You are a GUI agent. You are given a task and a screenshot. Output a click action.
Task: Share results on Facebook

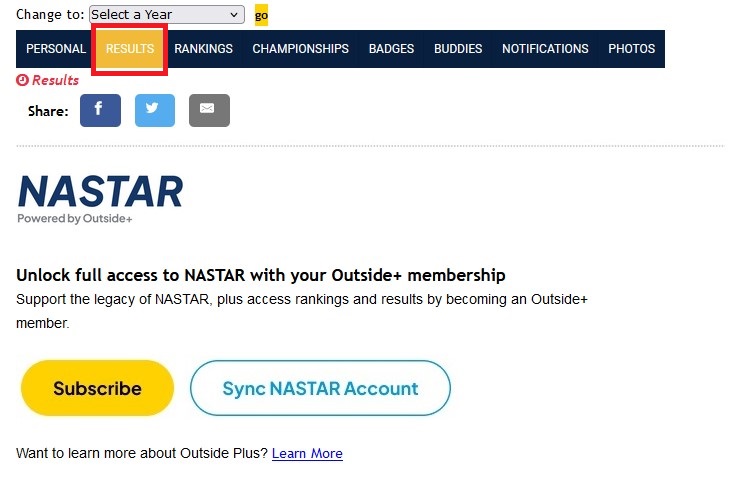tap(100, 111)
